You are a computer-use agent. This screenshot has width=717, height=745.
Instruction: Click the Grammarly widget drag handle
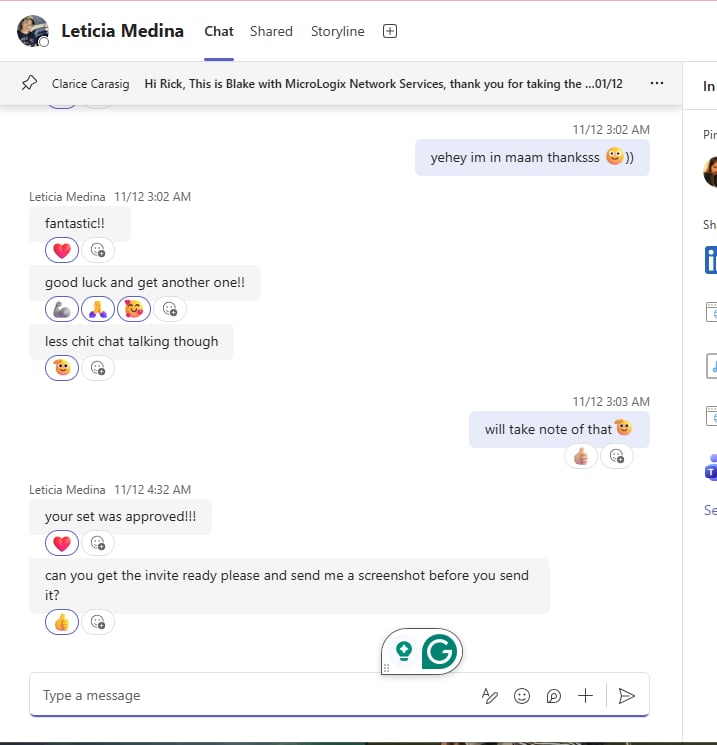pos(386,669)
